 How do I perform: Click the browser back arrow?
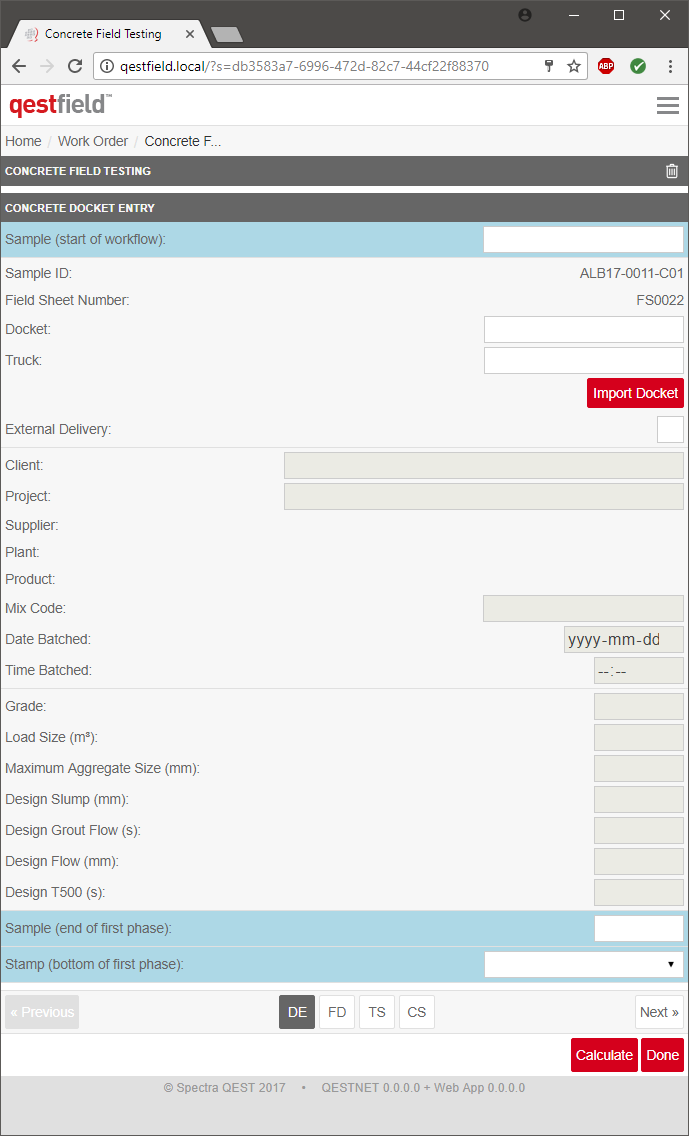pyautogui.click(x=19, y=66)
